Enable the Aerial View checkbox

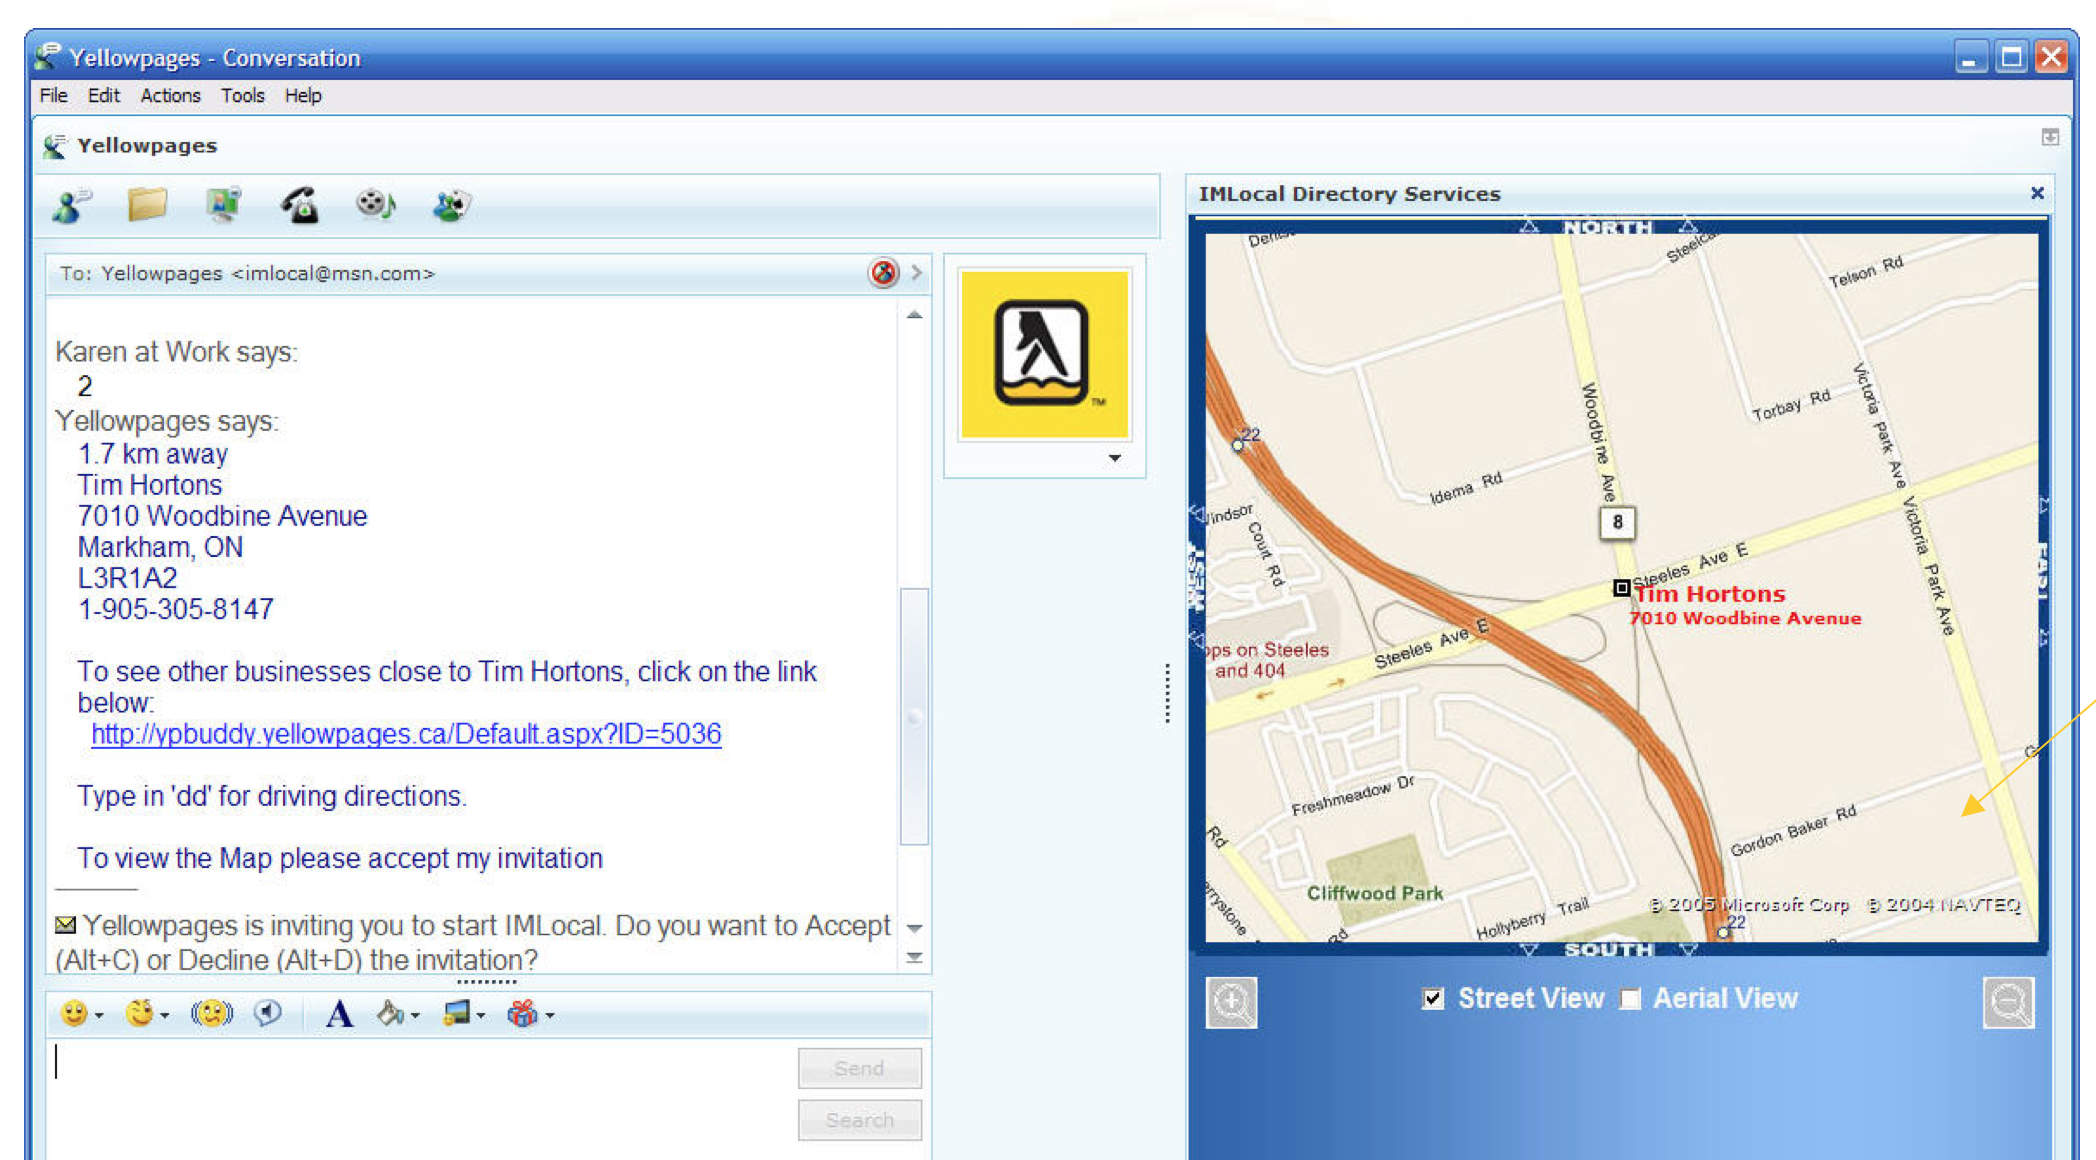(1630, 999)
